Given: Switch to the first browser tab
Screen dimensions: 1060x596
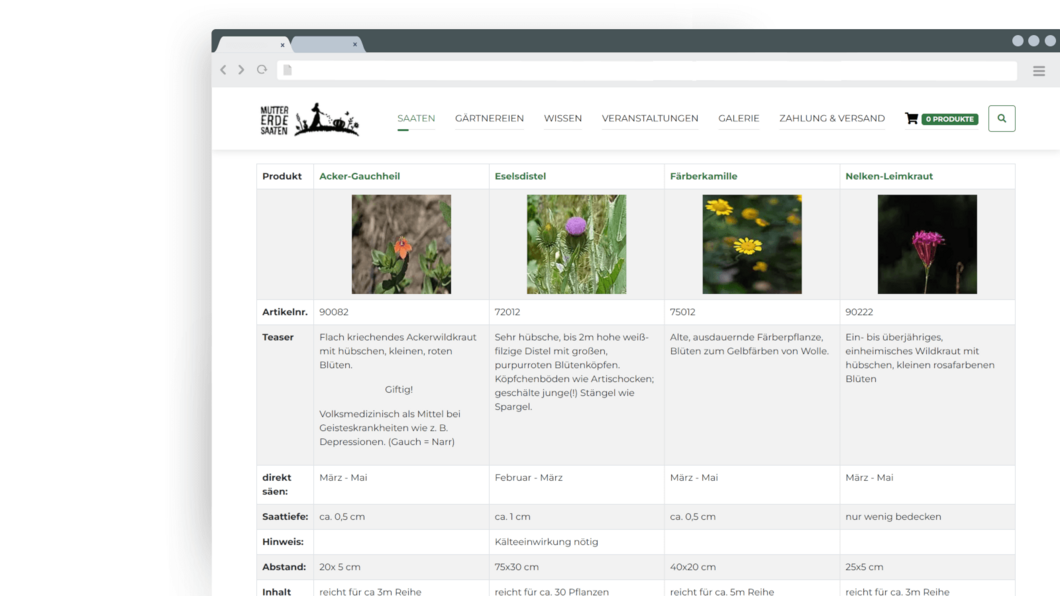Looking at the screenshot, I should tap(250, 43).
